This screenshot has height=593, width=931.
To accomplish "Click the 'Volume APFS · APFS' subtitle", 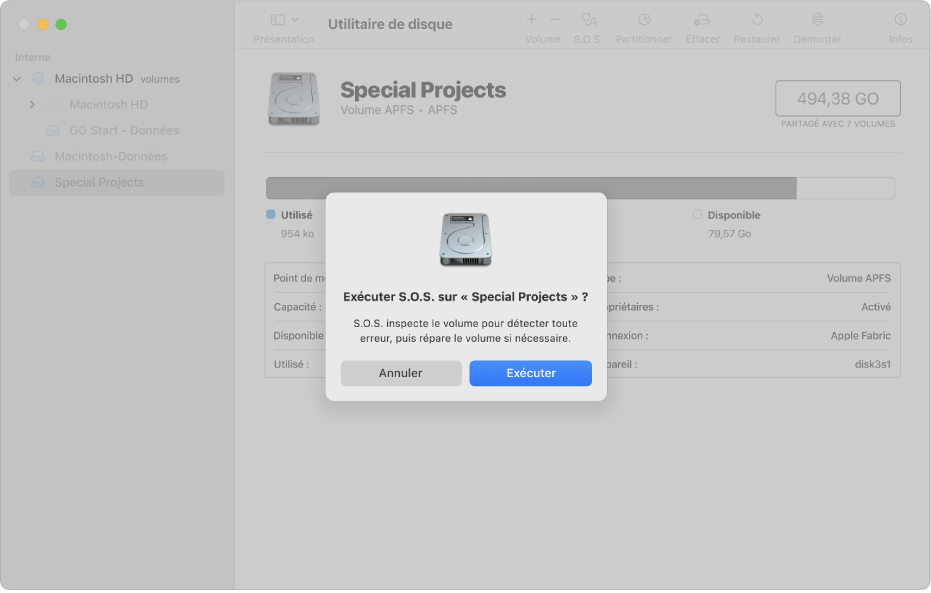I will (398, 110).
